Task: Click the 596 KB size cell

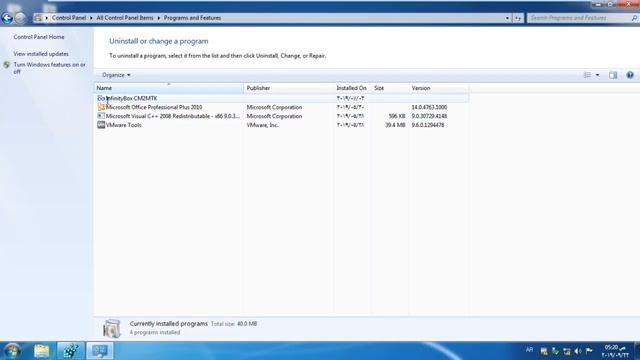Action: pos(397,116)
